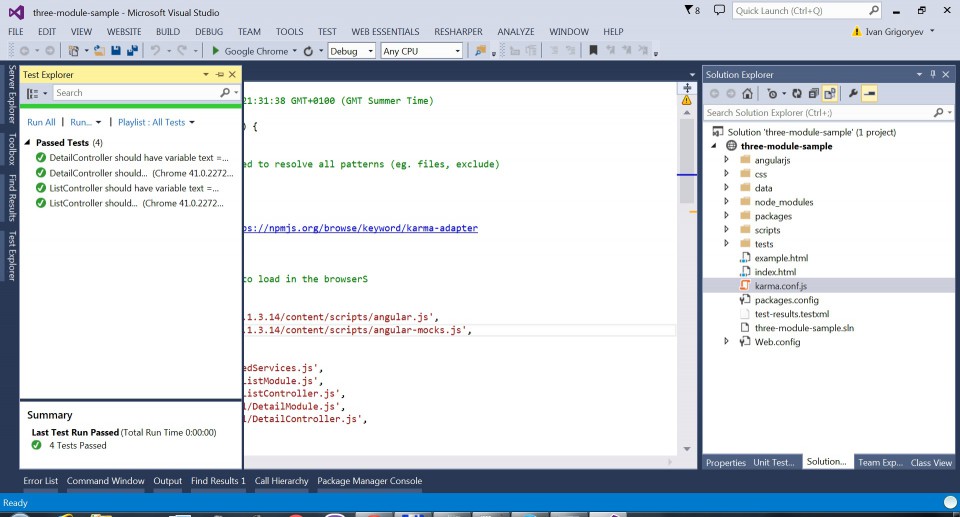The height and width of the screenshot is (517, 960).
Task: Click the Refresh icon in Solution Explorer
Action: point(797,94)
